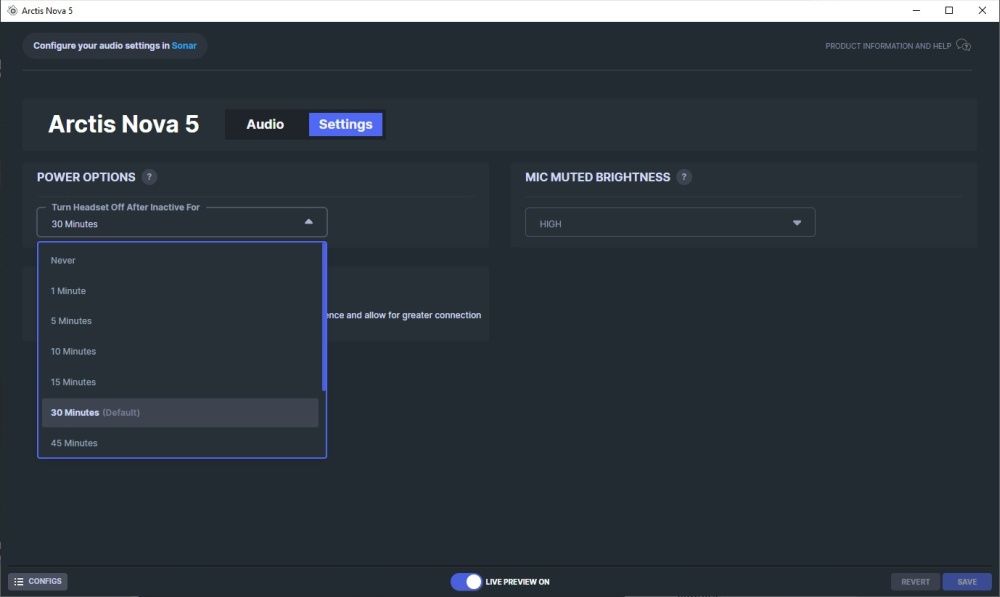Open the Settings tab
The width and height of the screenshot is (1000, 597).
(346, 124)
